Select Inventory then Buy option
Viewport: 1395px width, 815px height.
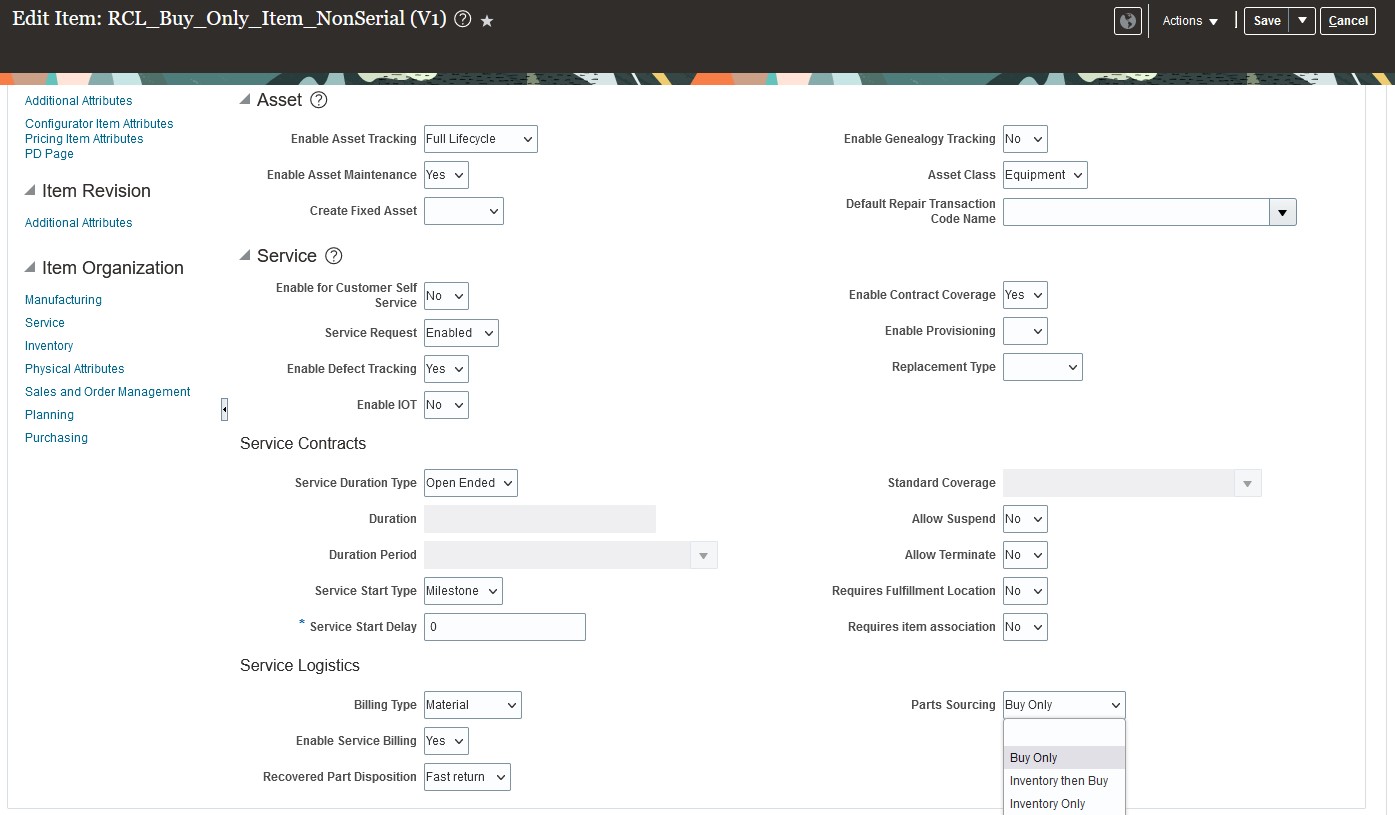[1064, 781]
